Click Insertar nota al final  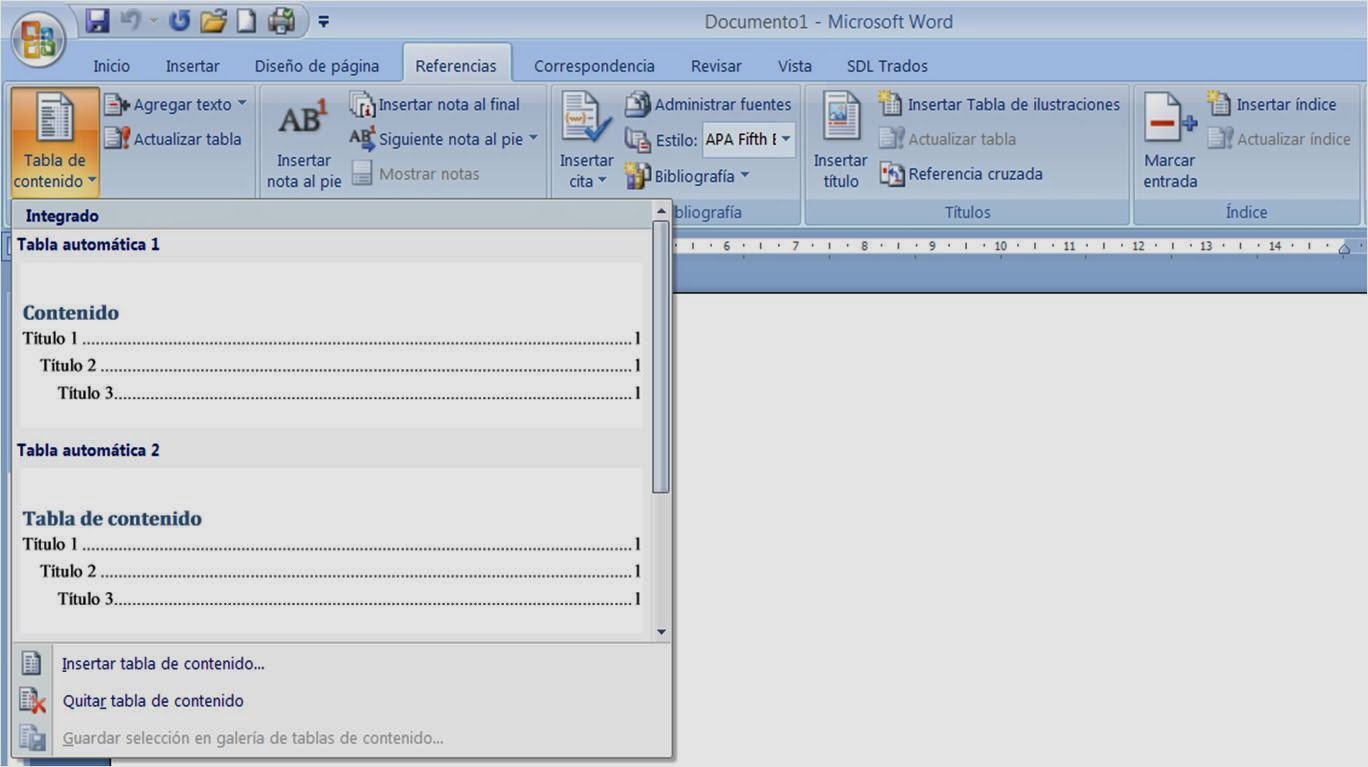pos(435,104)
